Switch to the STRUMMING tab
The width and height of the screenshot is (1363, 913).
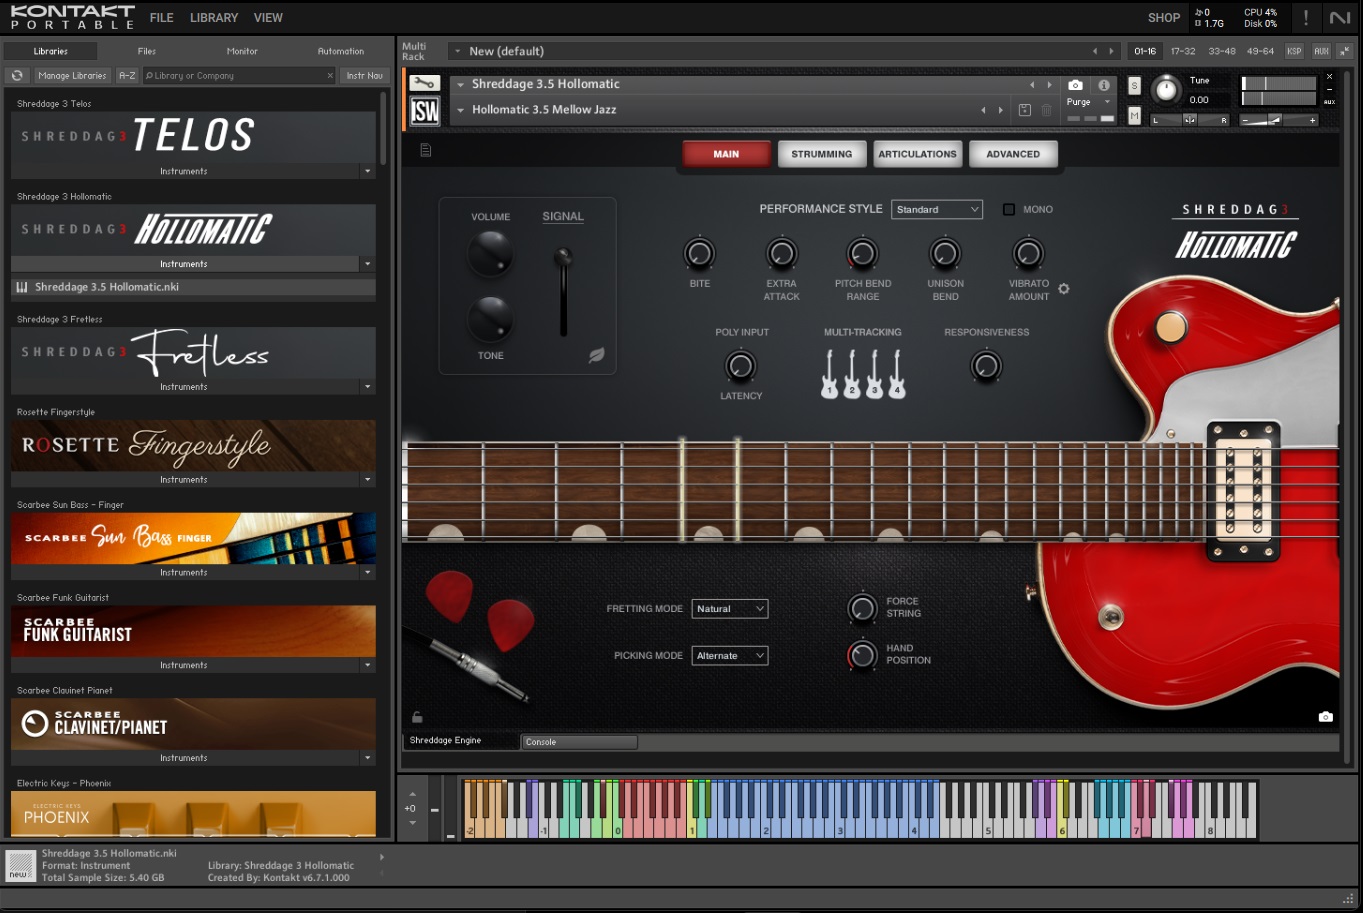click(x=821, y=154)
